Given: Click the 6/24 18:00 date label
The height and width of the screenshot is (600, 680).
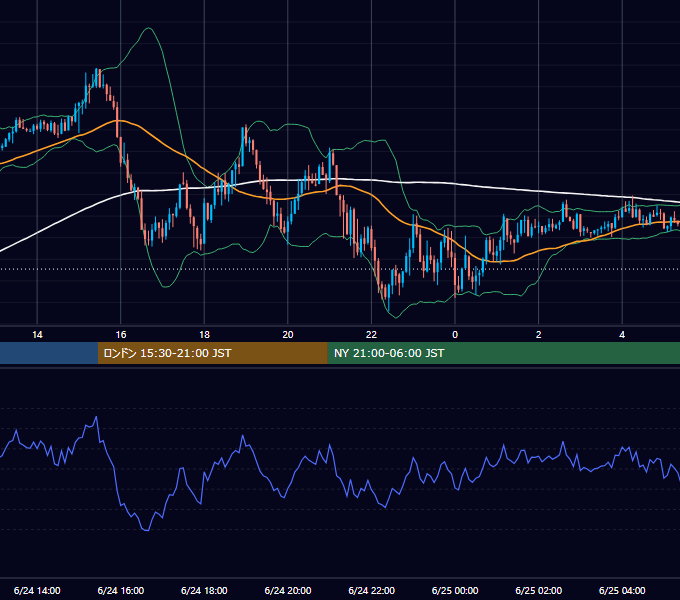Looking at the screenshot, I should point(204,590).
